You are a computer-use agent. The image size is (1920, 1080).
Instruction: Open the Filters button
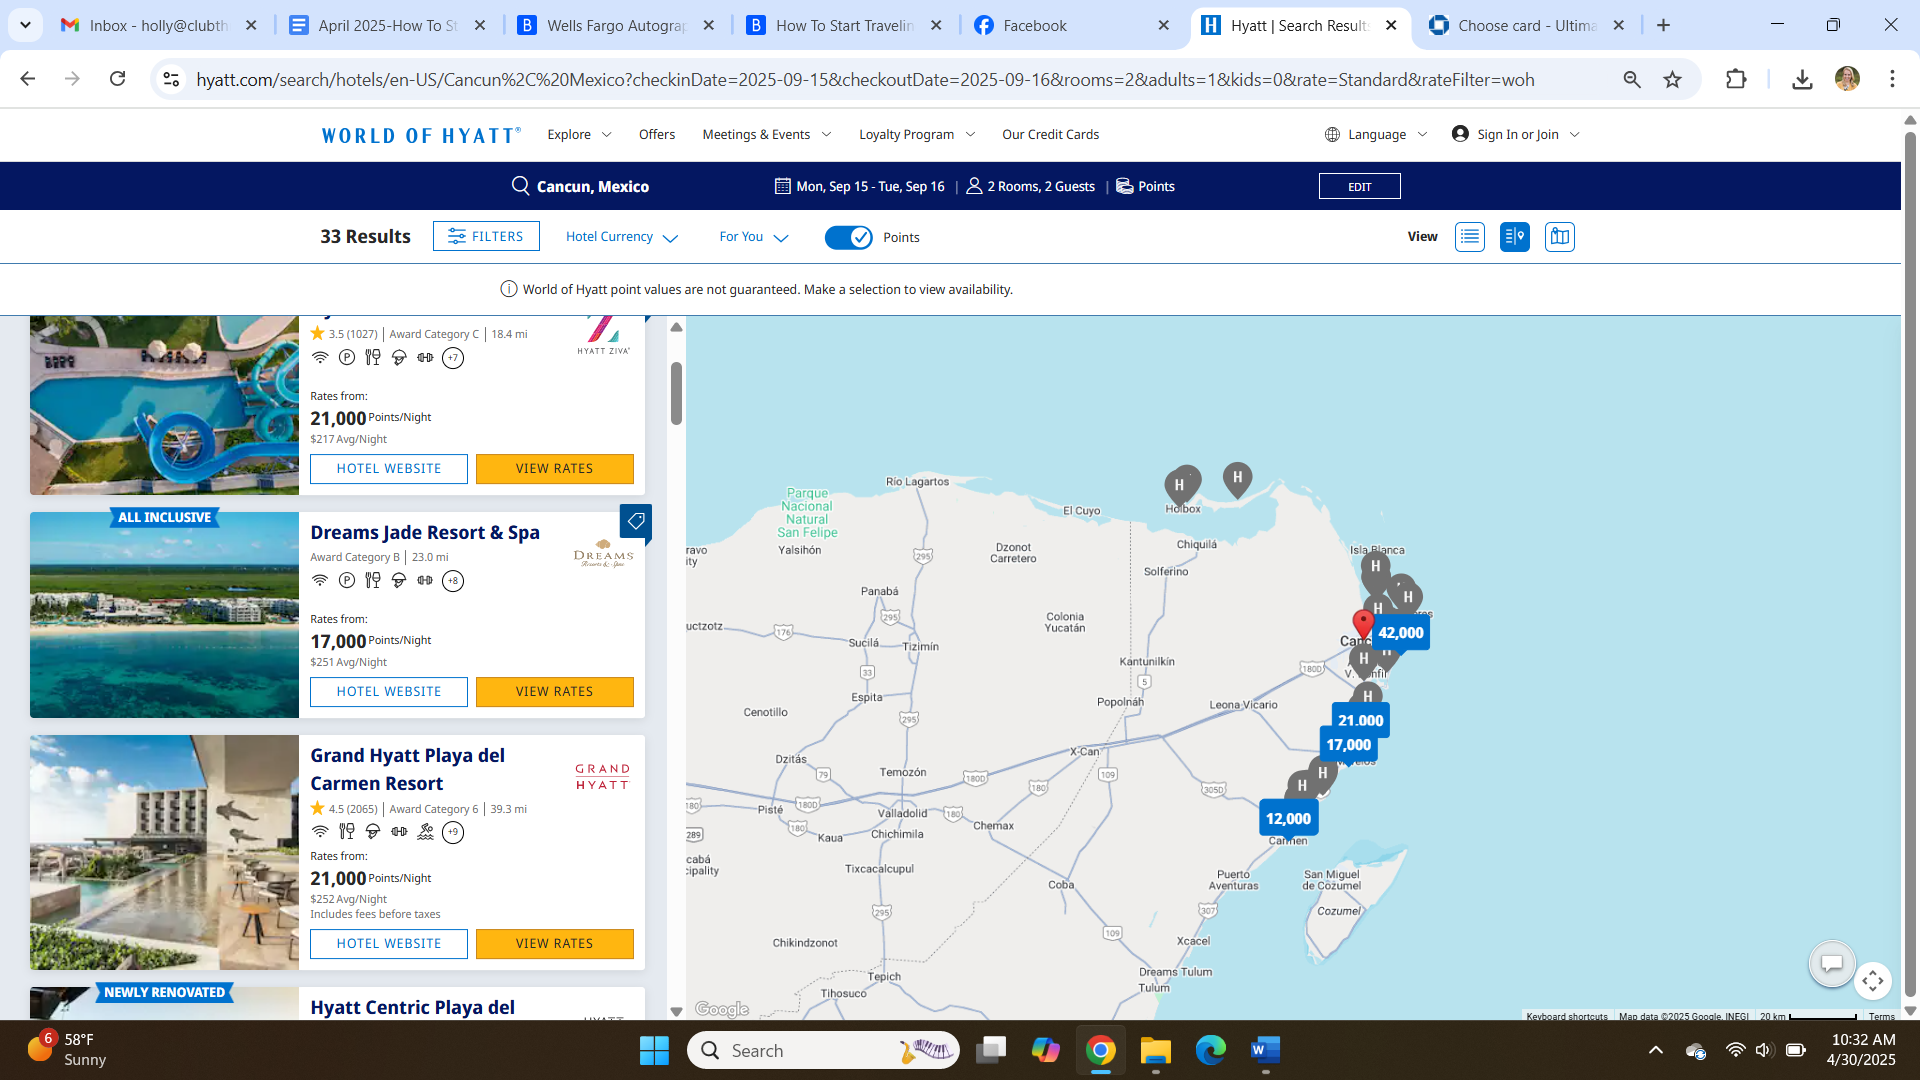click(x=486, y=236)
